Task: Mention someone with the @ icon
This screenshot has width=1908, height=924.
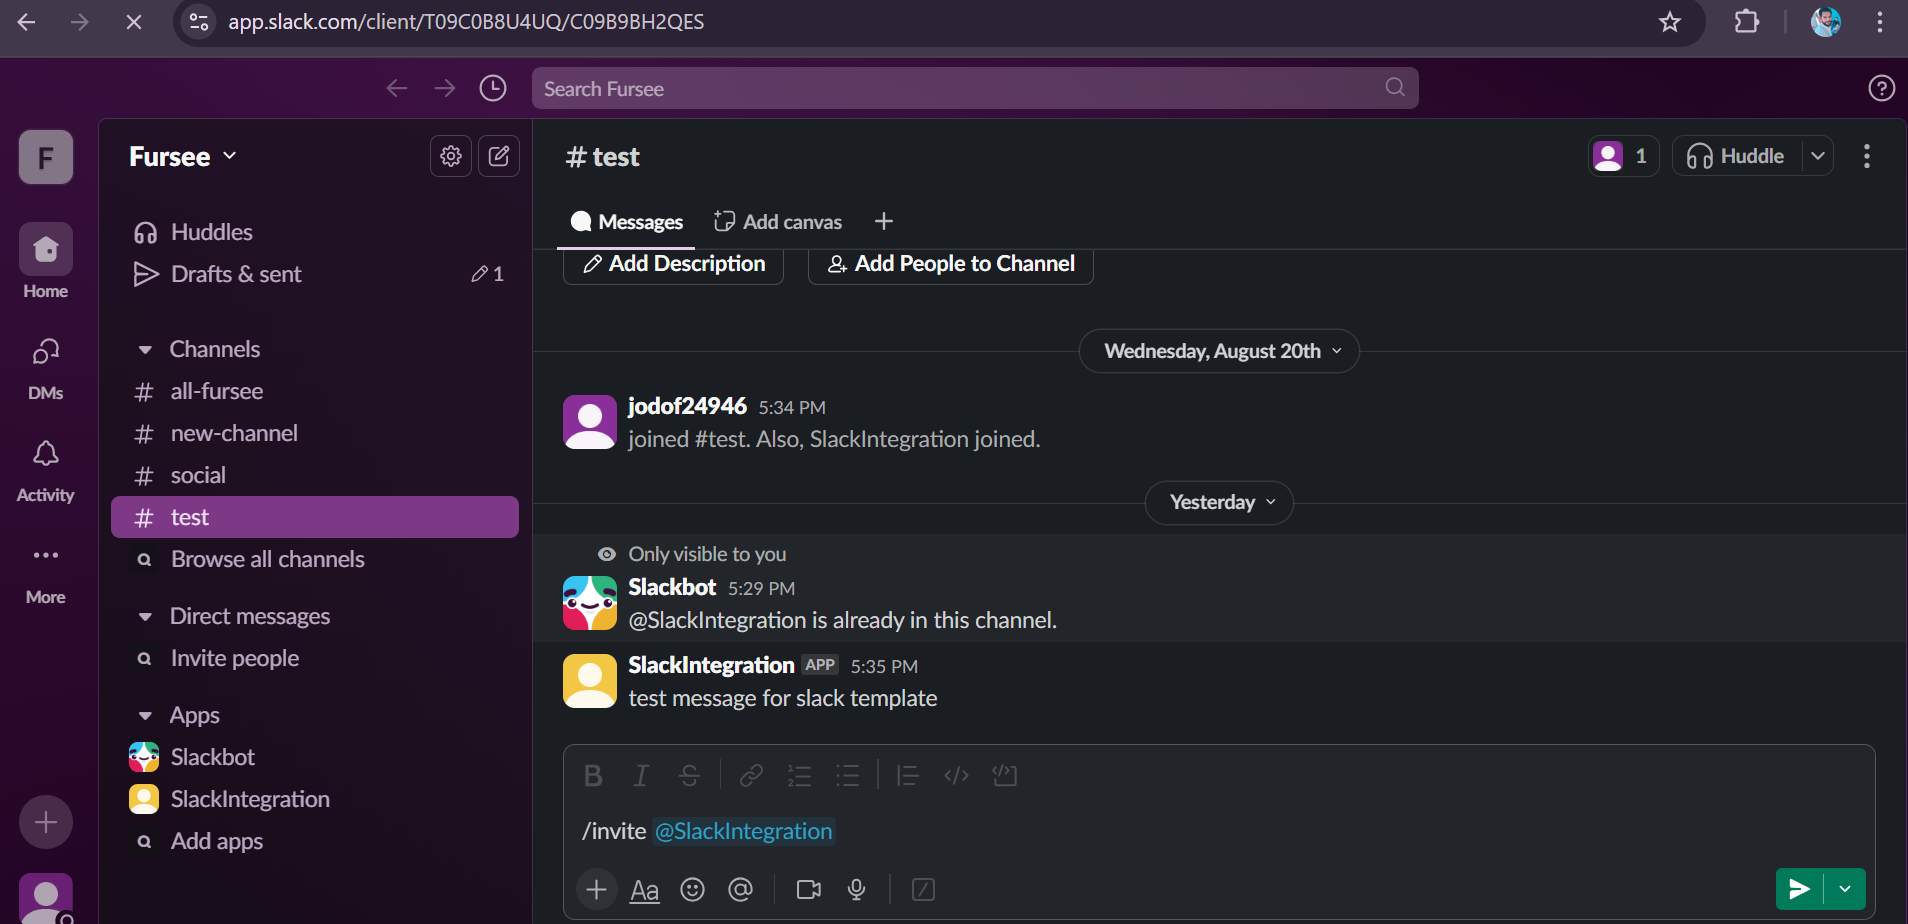Action: point(740,889)
